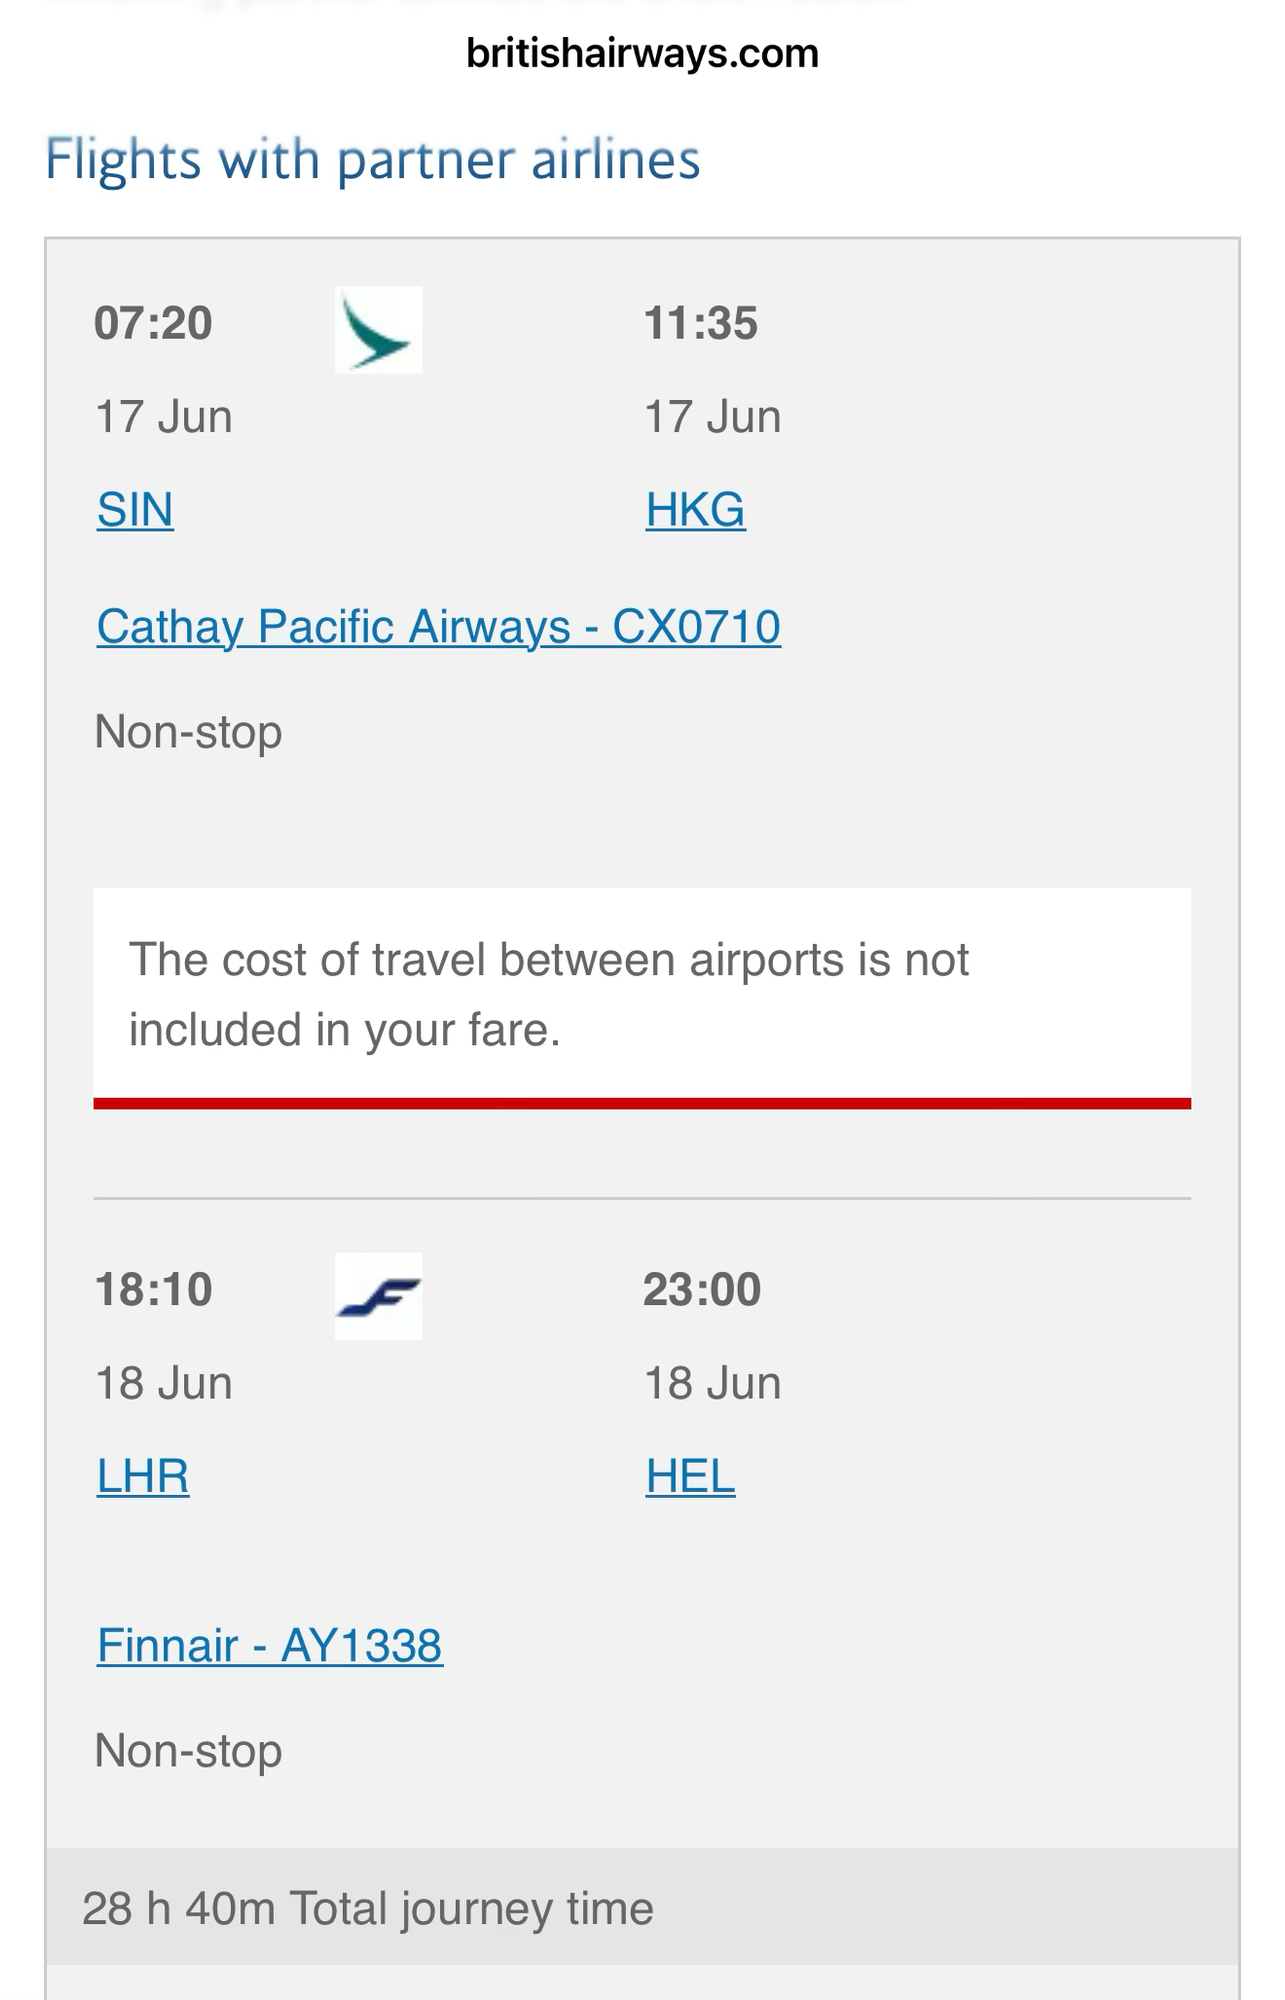Screen dimensions: 1285x2000
Task: Tap the britishairways.com address bar
Action: [642, 53]
